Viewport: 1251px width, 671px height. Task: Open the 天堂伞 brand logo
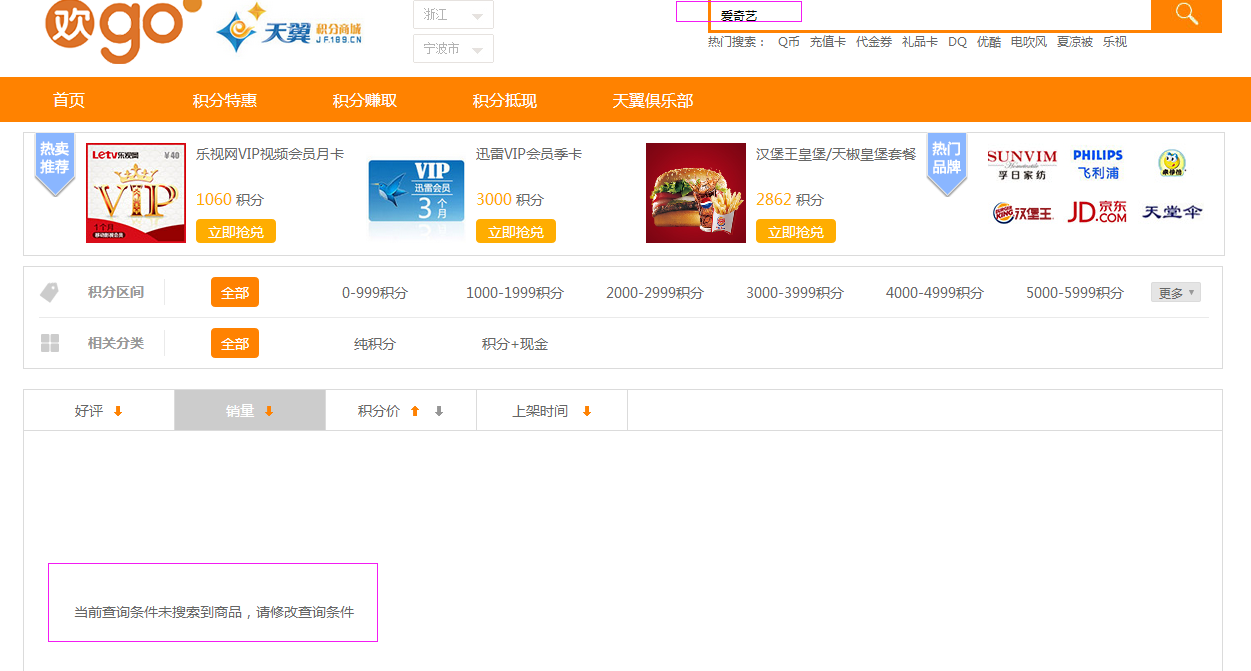1172,212
